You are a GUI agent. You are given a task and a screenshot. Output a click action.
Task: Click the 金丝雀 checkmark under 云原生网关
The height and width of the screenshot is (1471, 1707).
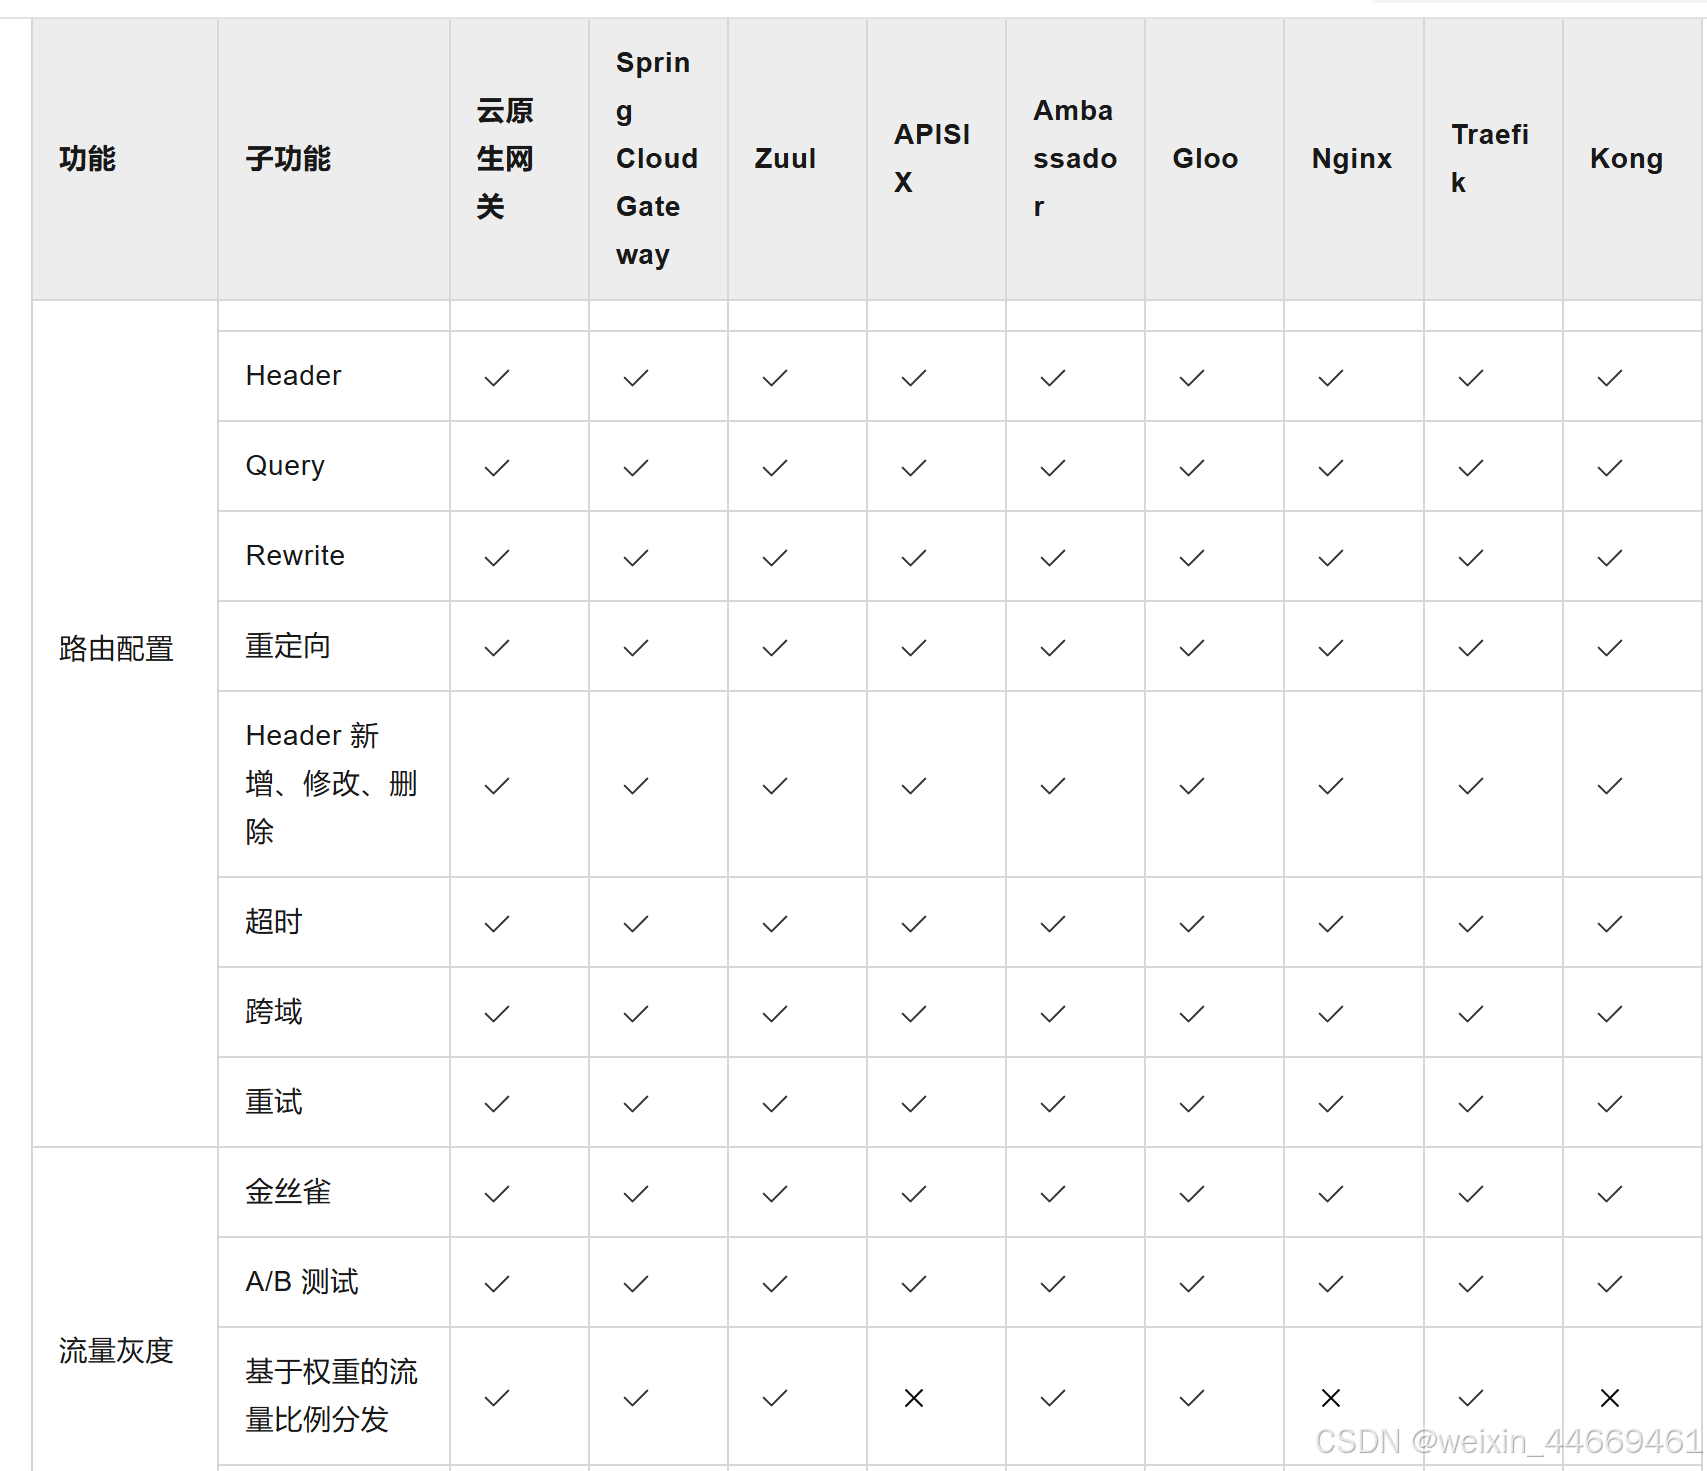pyautogui.click(x=497, y=1194)
